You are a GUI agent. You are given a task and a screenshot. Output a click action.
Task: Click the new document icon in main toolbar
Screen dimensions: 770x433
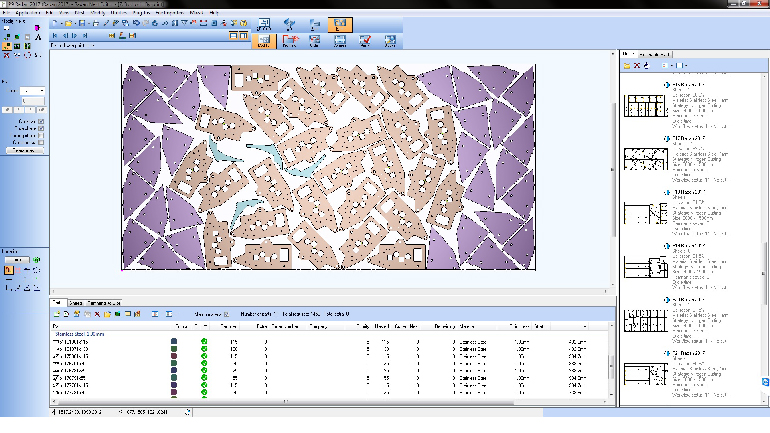click(x=55, y=22)
